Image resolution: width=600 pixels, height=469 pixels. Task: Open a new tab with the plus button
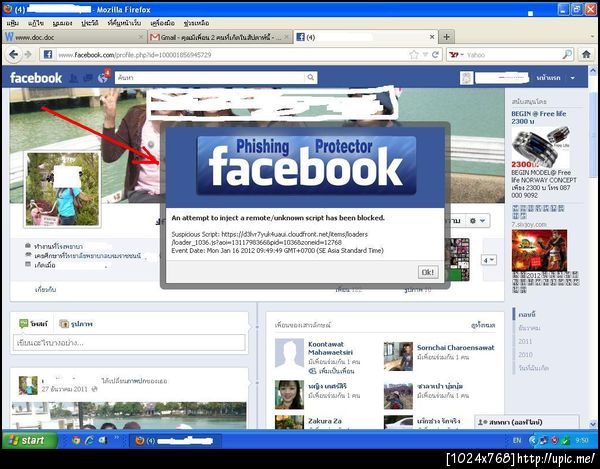click(446, 37)
